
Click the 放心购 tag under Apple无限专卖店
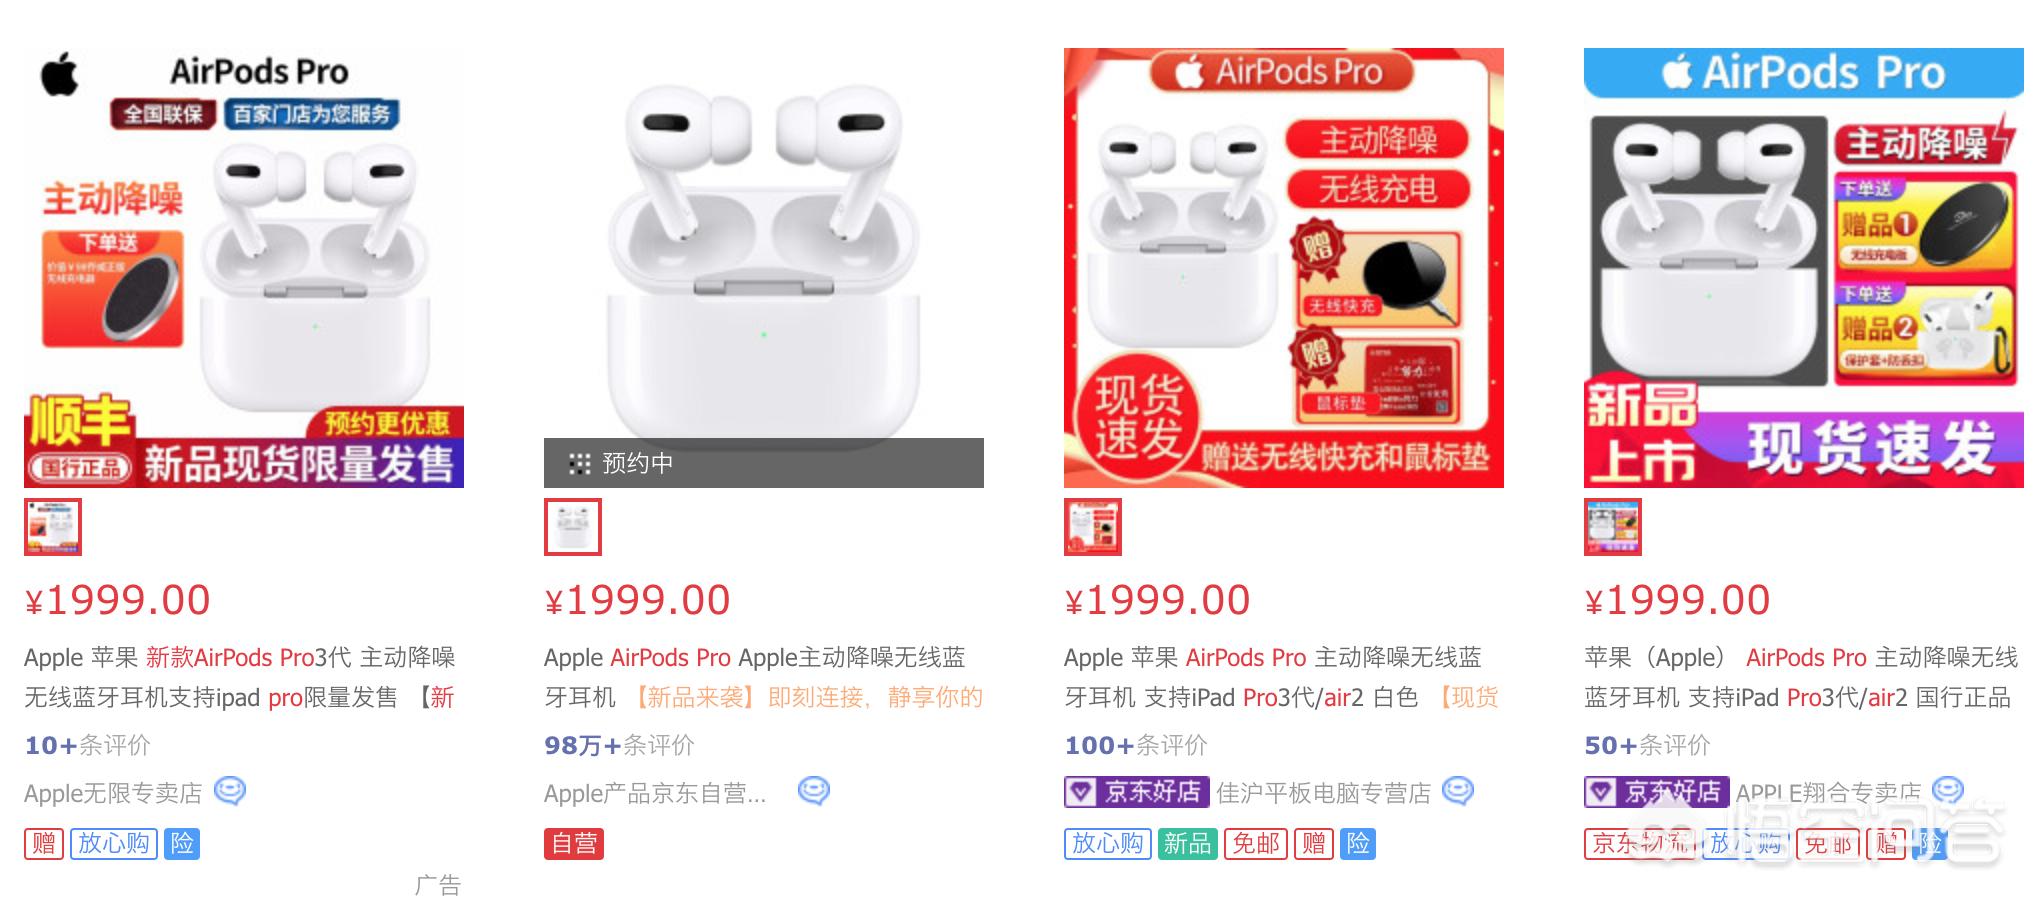114,844
